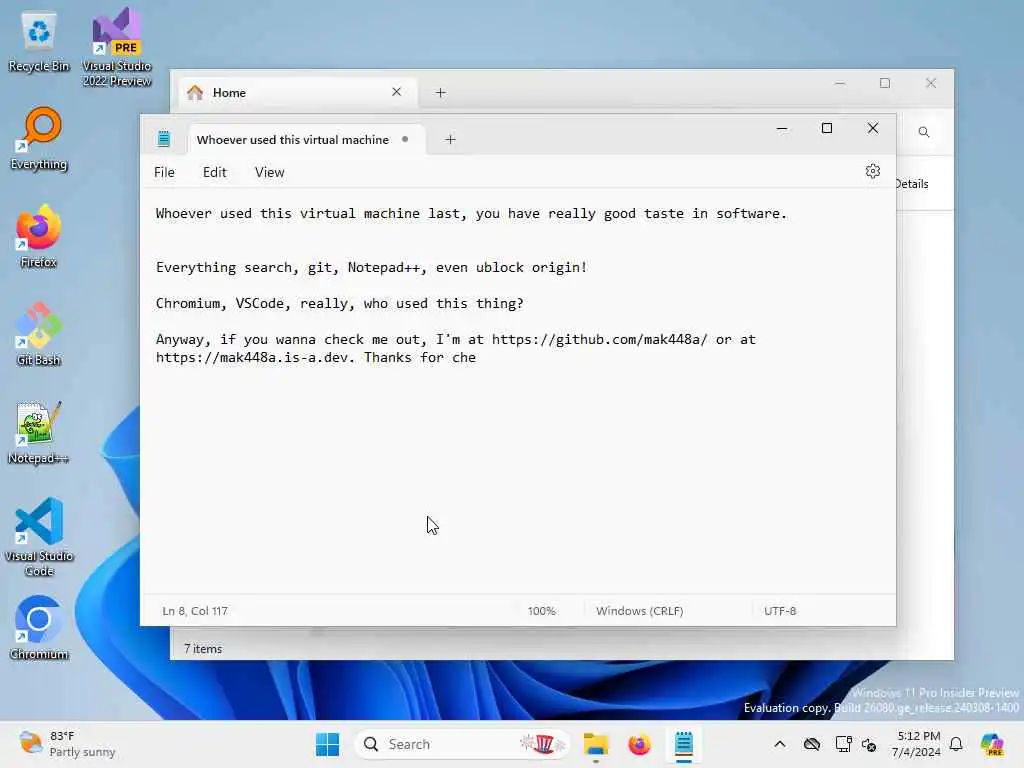Open Notepad settings gear
The height and width of the screenshot is (768, 1024).
click(x=872, y=171)
